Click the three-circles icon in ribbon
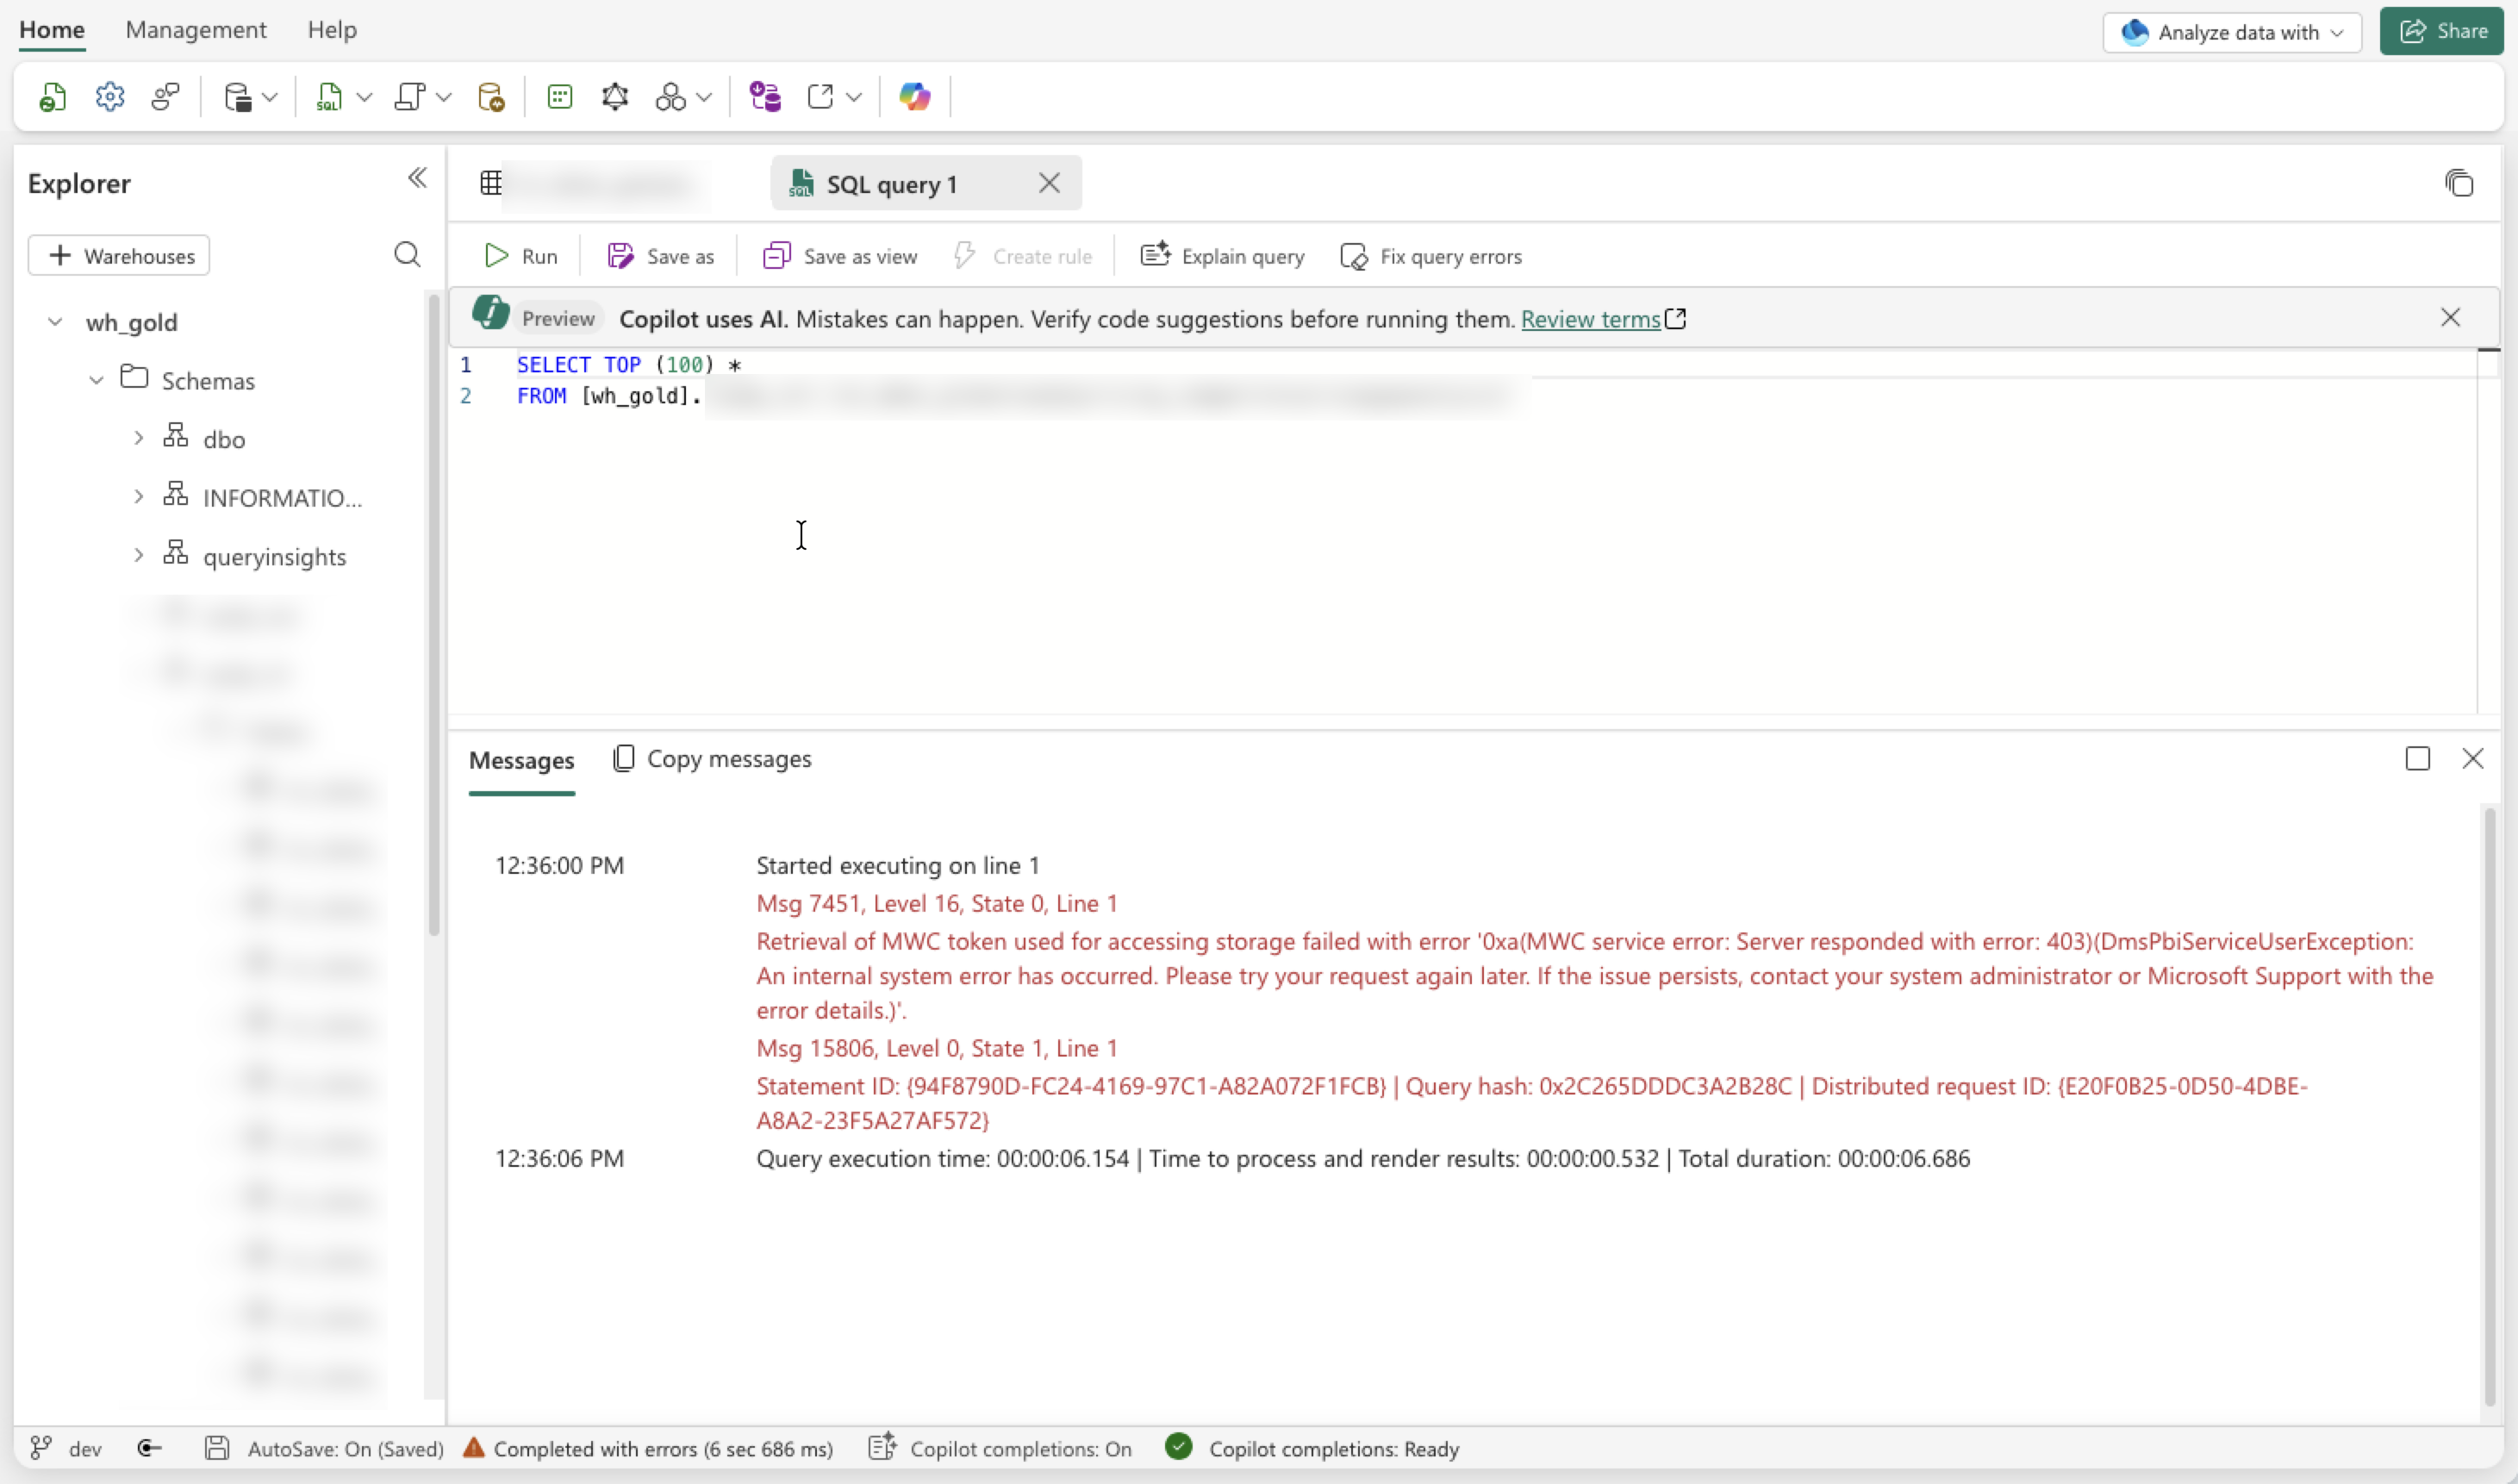2518x1484 pixels. 671,97
